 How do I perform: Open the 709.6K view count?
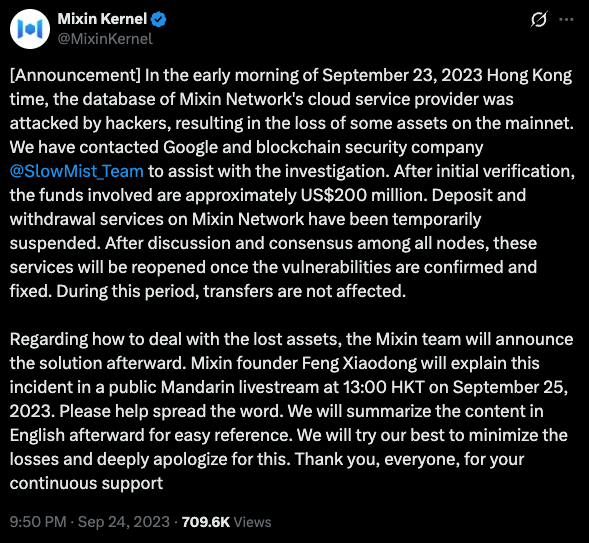pos(205,522)
